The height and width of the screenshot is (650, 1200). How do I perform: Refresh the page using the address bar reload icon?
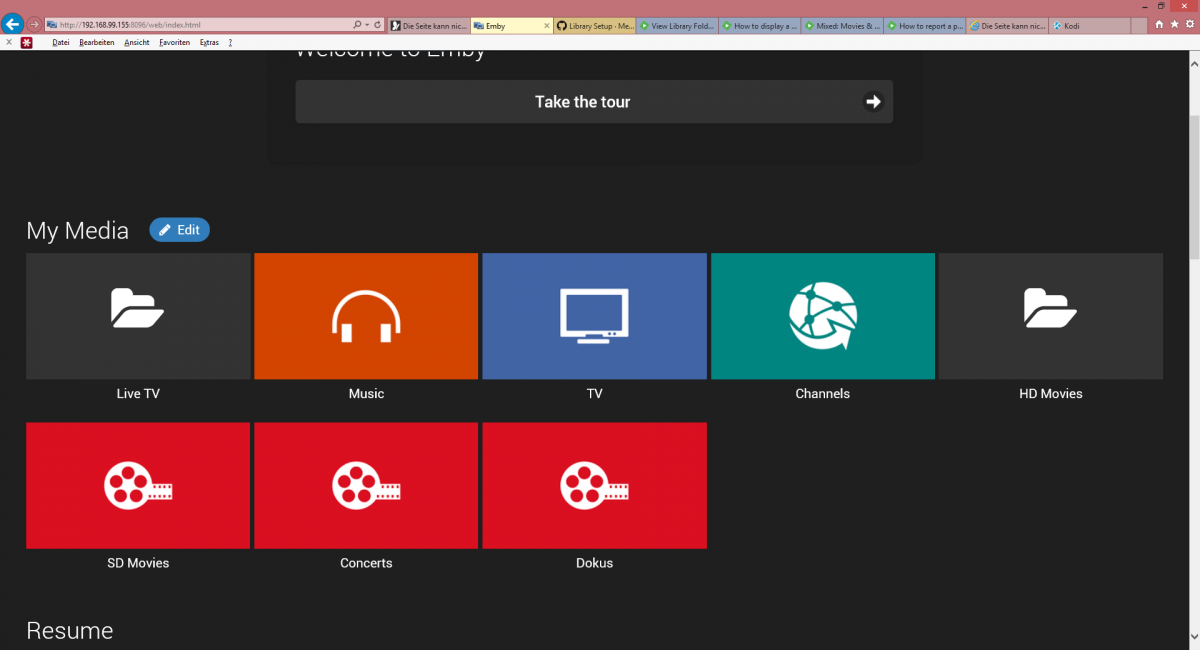(378, 24)
